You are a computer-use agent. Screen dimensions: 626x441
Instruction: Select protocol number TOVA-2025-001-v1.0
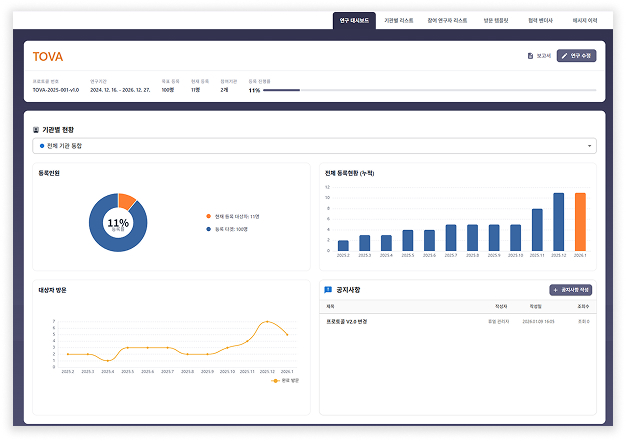pos(56,90)
